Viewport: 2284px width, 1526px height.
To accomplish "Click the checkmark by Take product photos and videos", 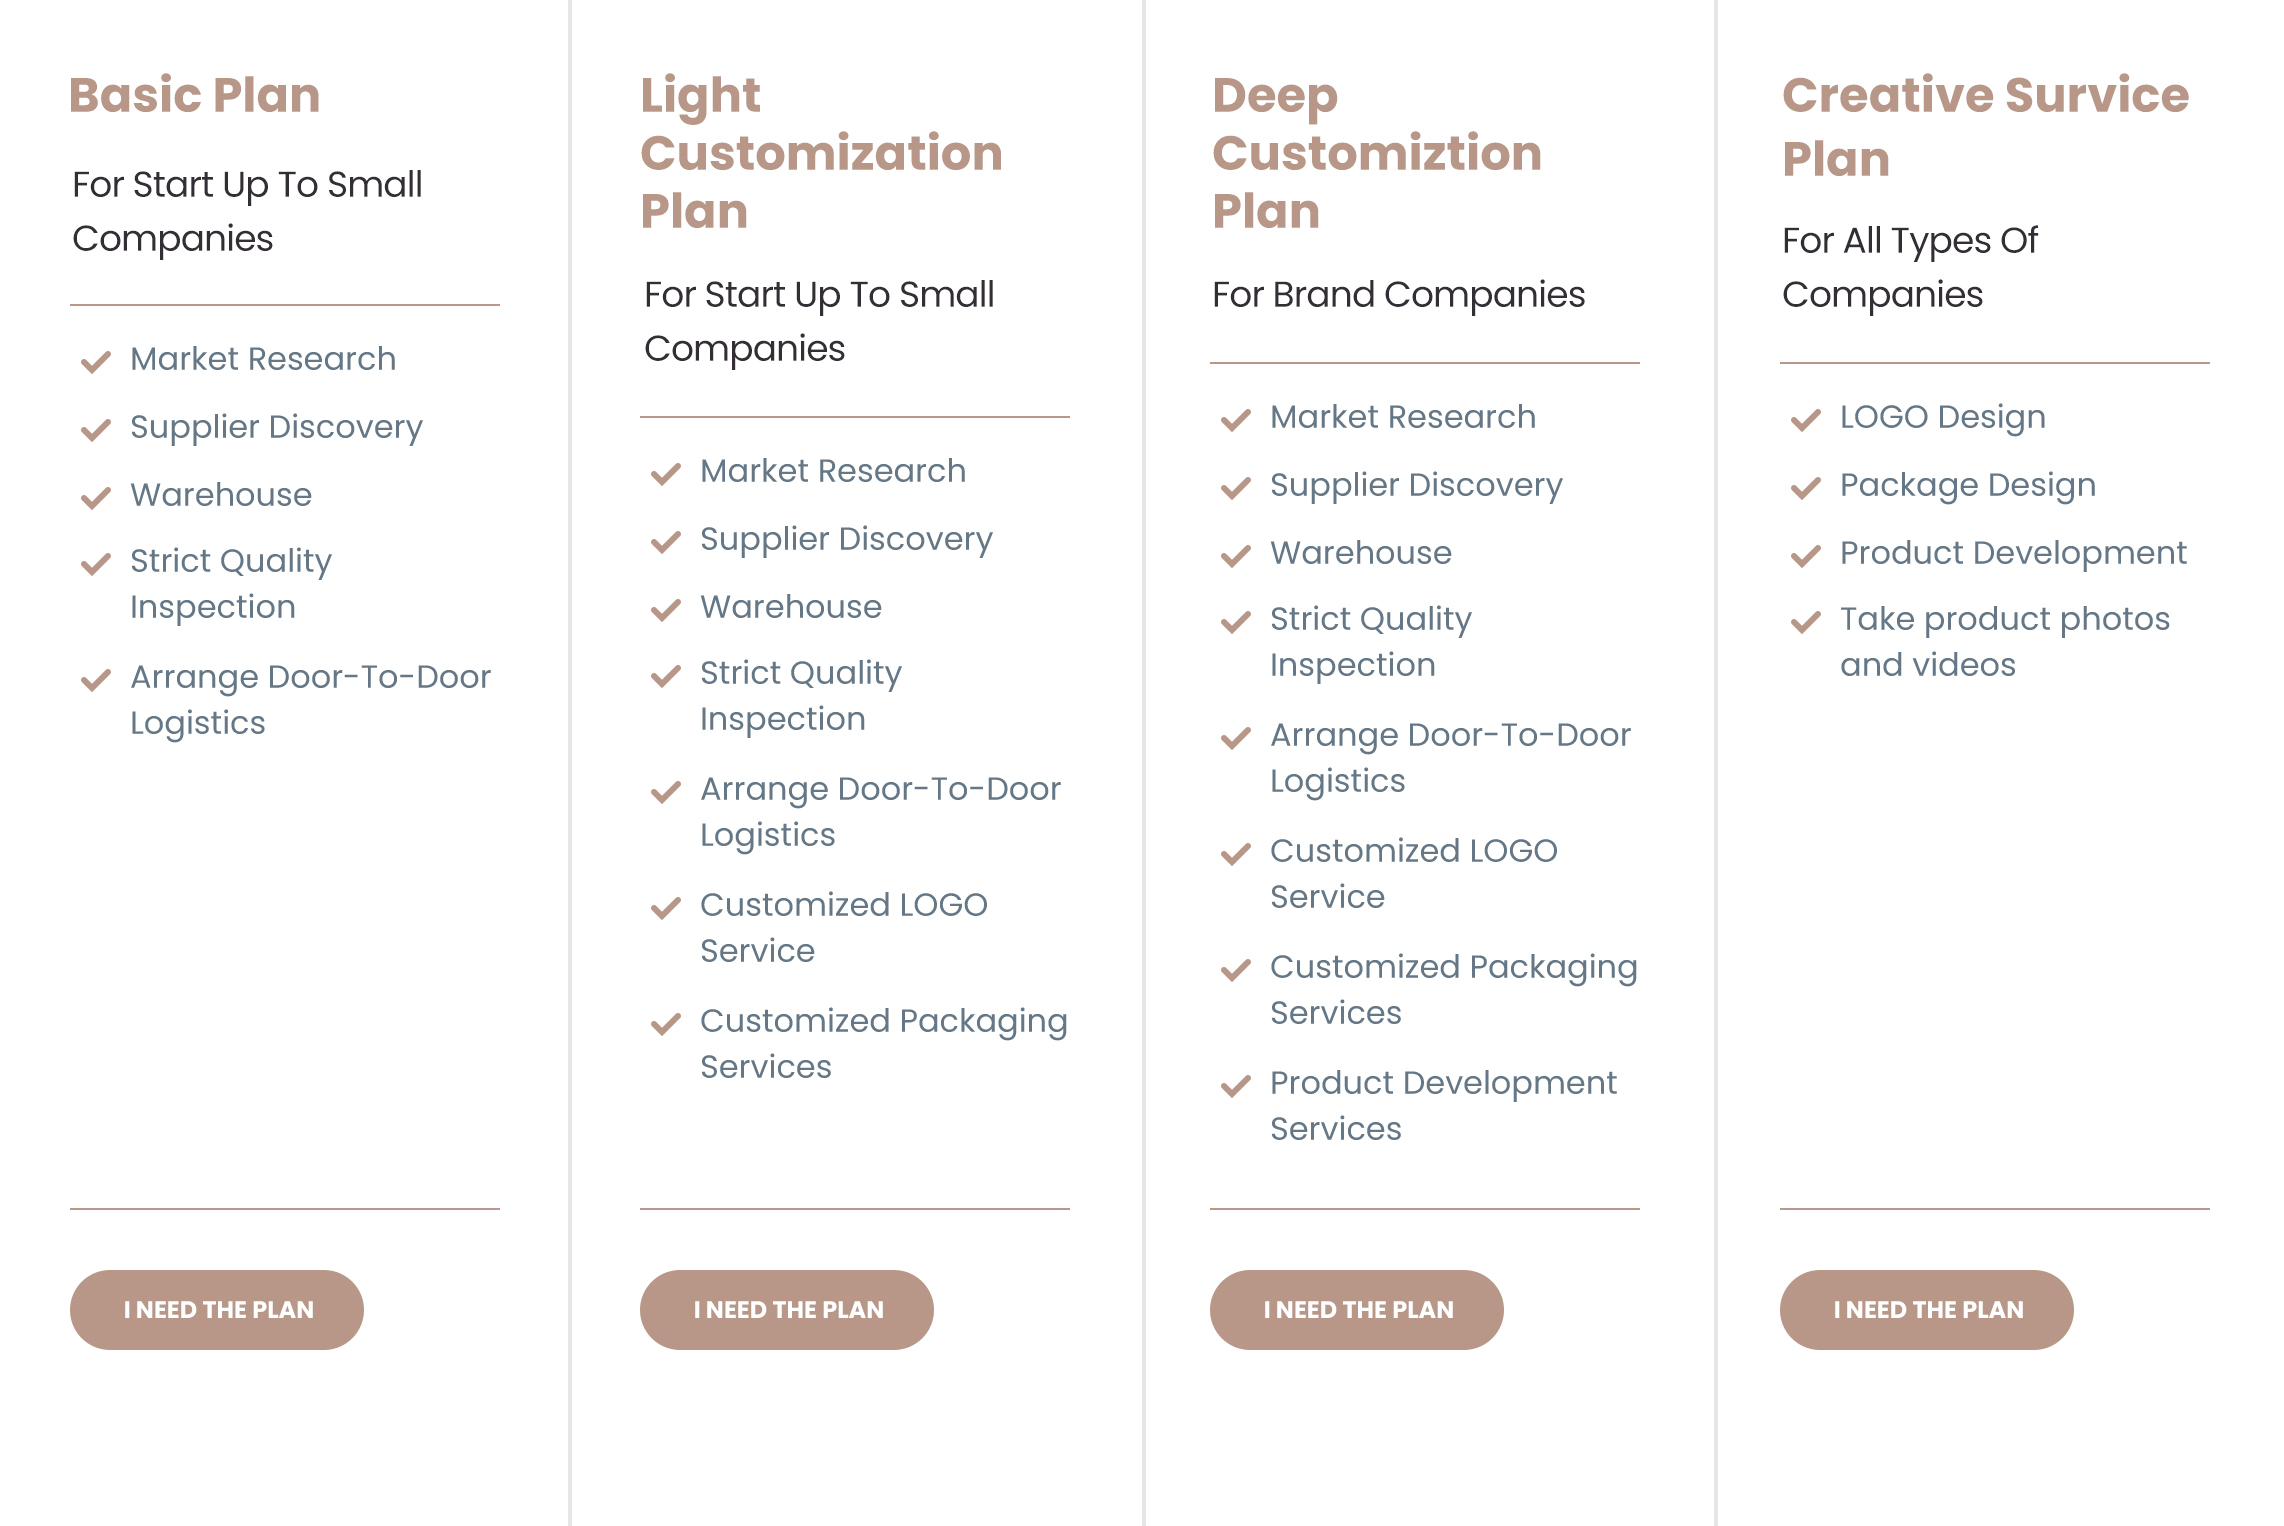I will pos(1806,621).
